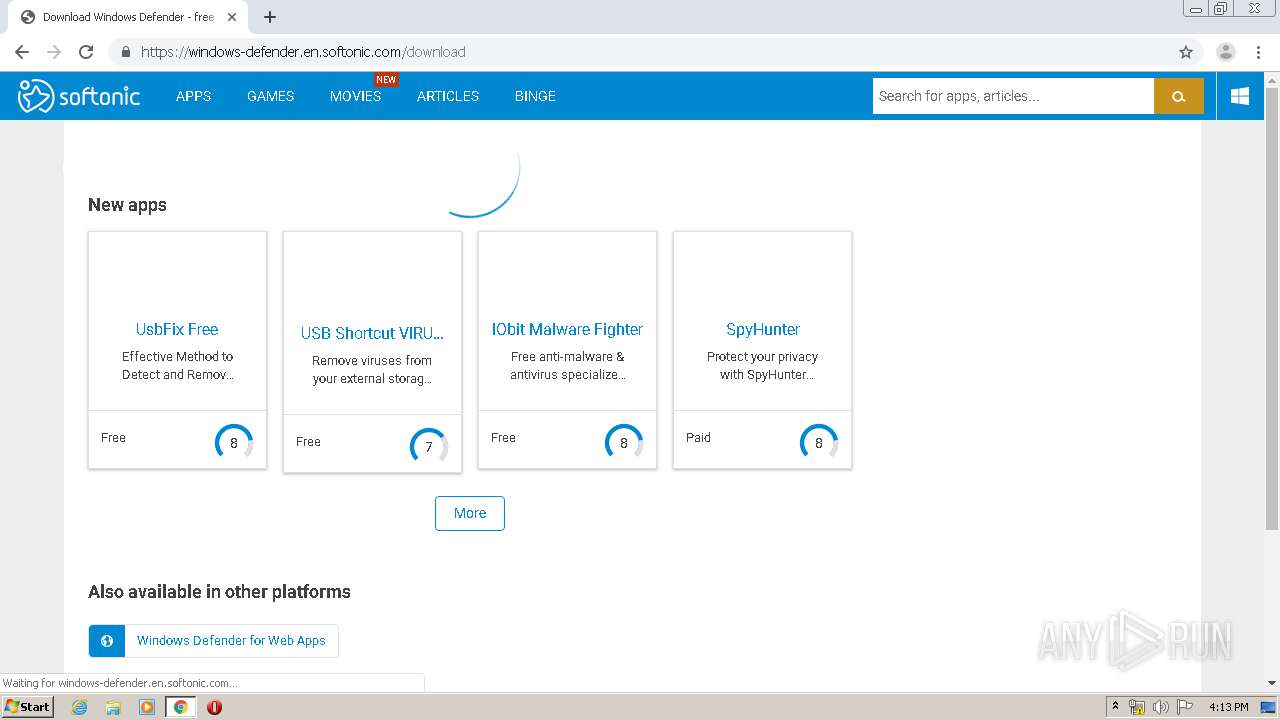Click the scrollbar down arrow
Screen dimensions: 1280x720
pyautogui.click(x=1272, y=683)
